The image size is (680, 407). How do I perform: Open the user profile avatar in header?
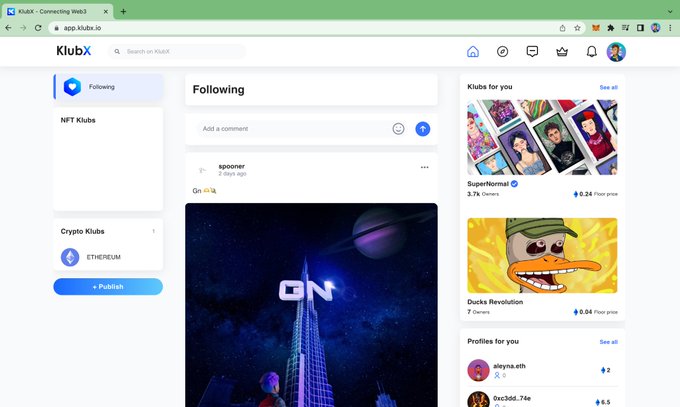[x=616, y=52]
